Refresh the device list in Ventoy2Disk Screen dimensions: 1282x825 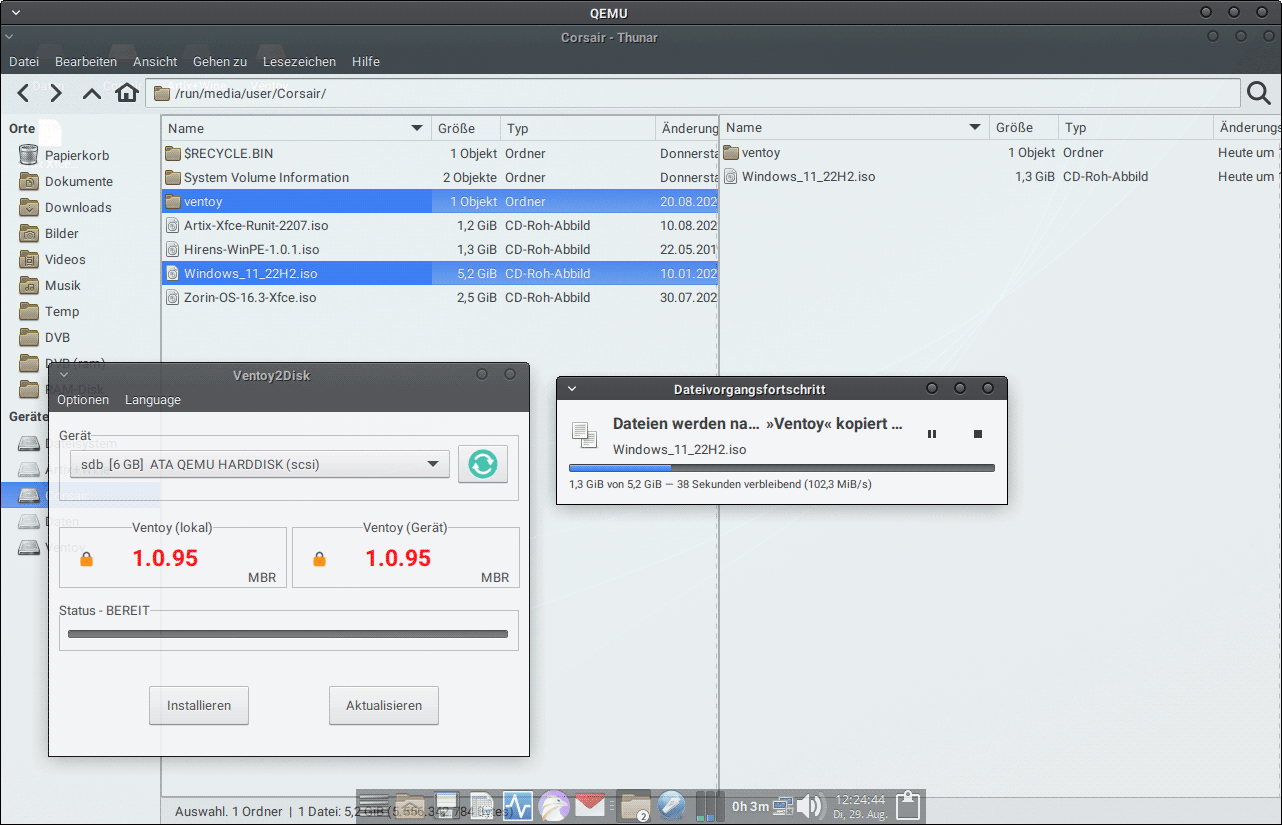point(483,464)
